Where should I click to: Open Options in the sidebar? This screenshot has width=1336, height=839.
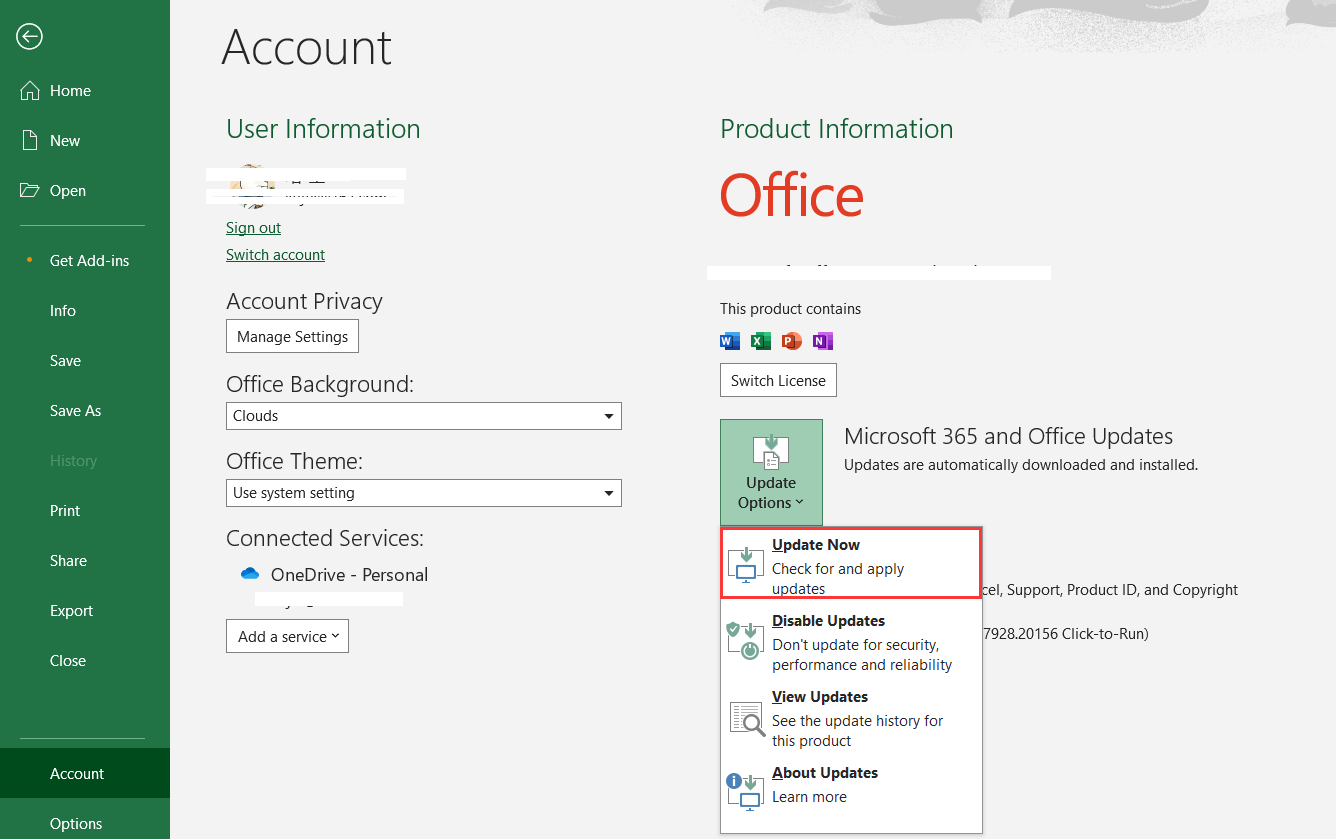[x=85, y=823]
